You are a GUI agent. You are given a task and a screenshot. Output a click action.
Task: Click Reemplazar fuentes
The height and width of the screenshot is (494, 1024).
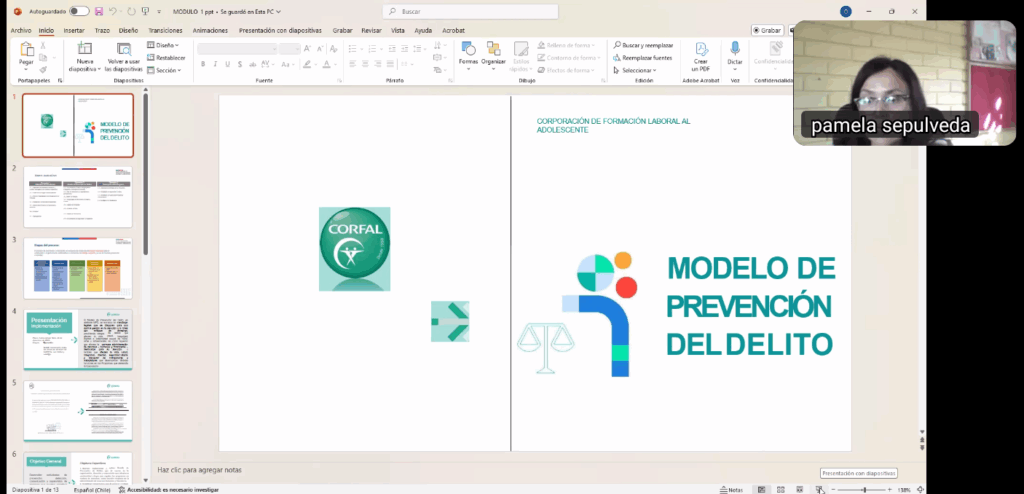click(643, 58)
